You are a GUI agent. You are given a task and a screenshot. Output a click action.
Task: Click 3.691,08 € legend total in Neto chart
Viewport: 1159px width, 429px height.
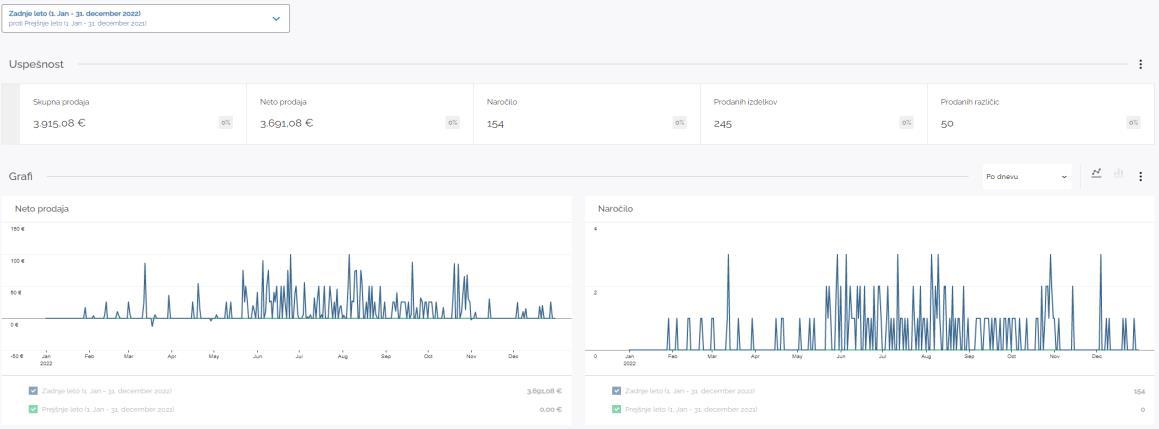point(543,391)
